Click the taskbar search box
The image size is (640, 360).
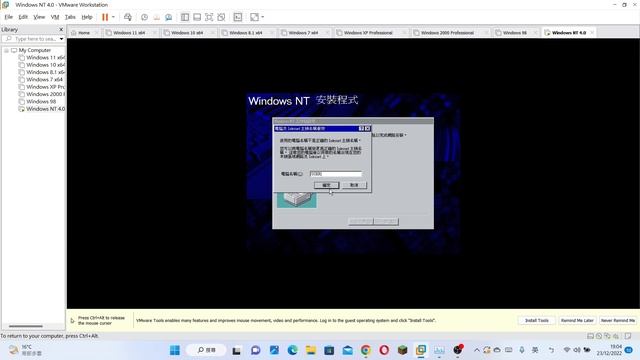click(x=206, y=350)
